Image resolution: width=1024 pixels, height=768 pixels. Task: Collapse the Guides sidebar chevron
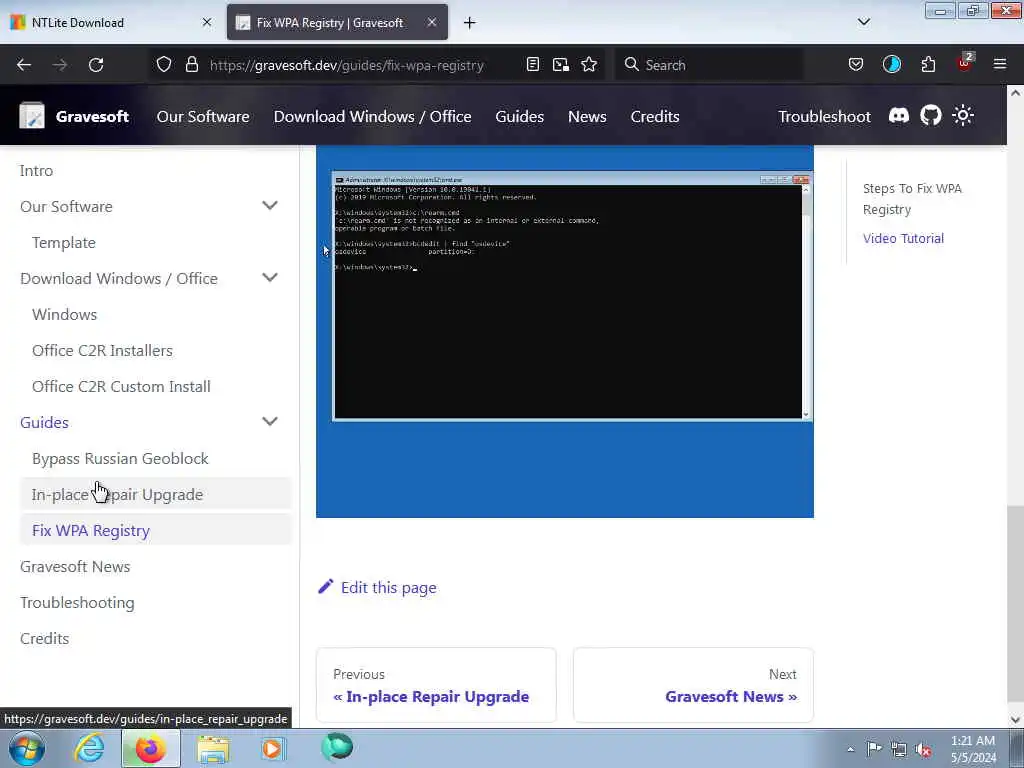pos(270,421)
